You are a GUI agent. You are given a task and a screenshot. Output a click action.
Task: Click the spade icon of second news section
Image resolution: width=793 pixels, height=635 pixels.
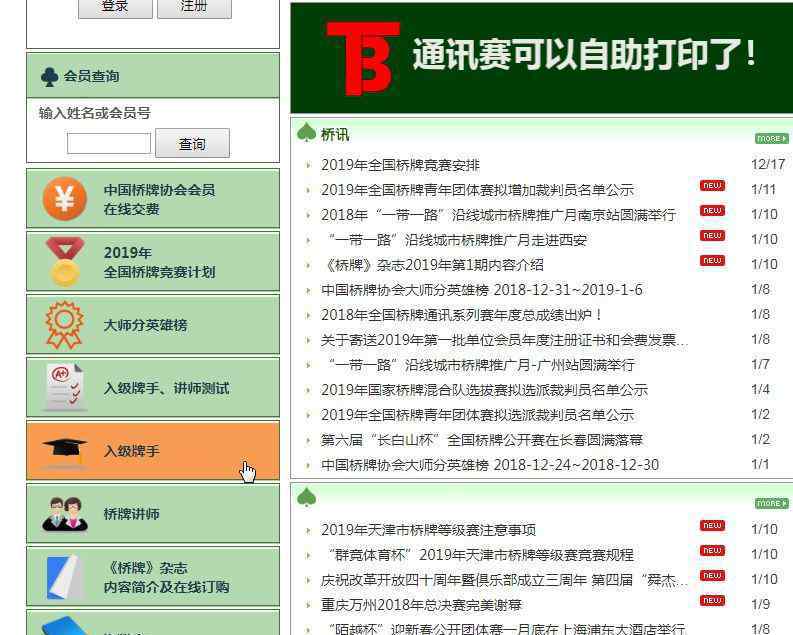coord(306,497)
